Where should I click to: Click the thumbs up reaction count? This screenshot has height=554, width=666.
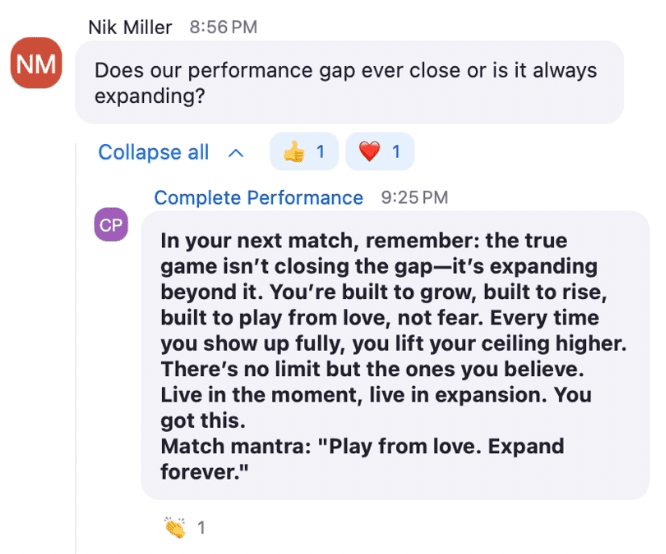click(320, 152)
